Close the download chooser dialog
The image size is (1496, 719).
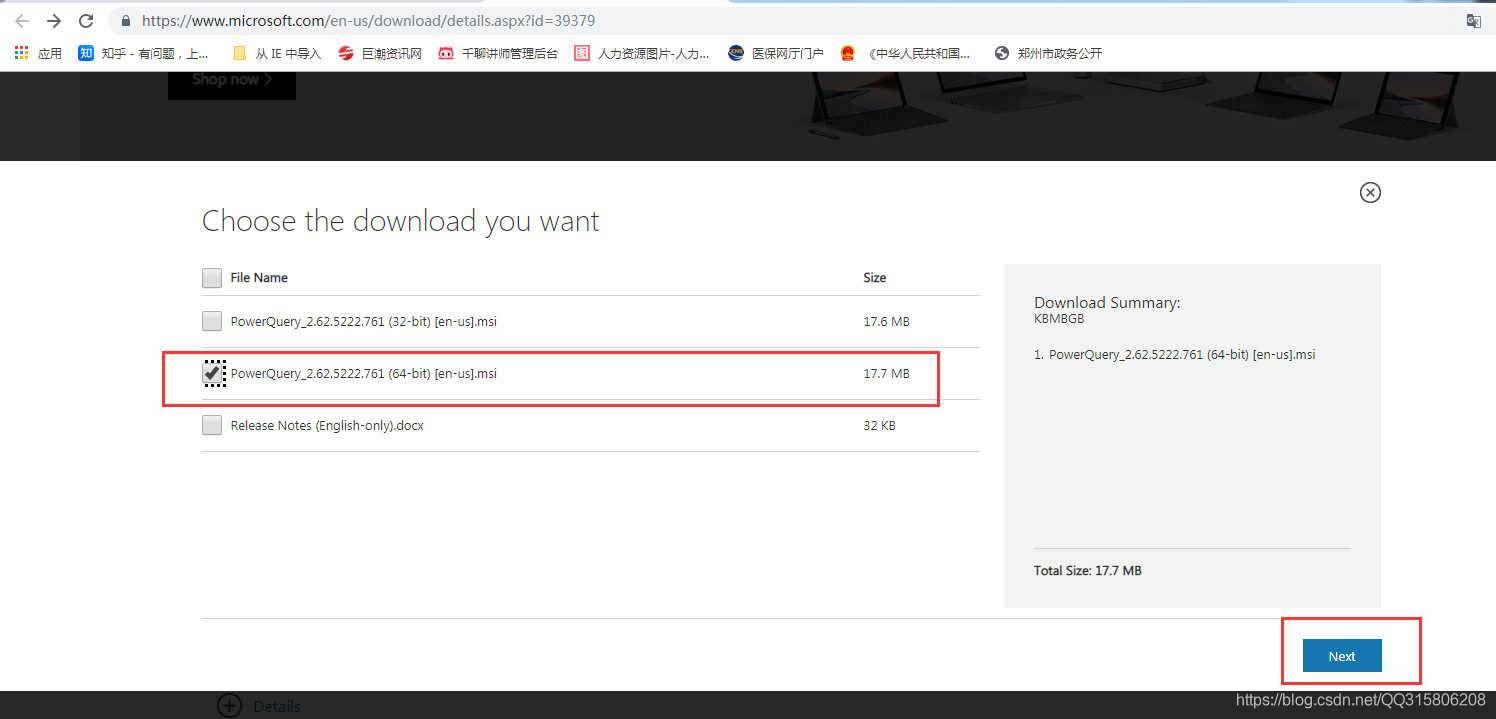pos(1370,192)
